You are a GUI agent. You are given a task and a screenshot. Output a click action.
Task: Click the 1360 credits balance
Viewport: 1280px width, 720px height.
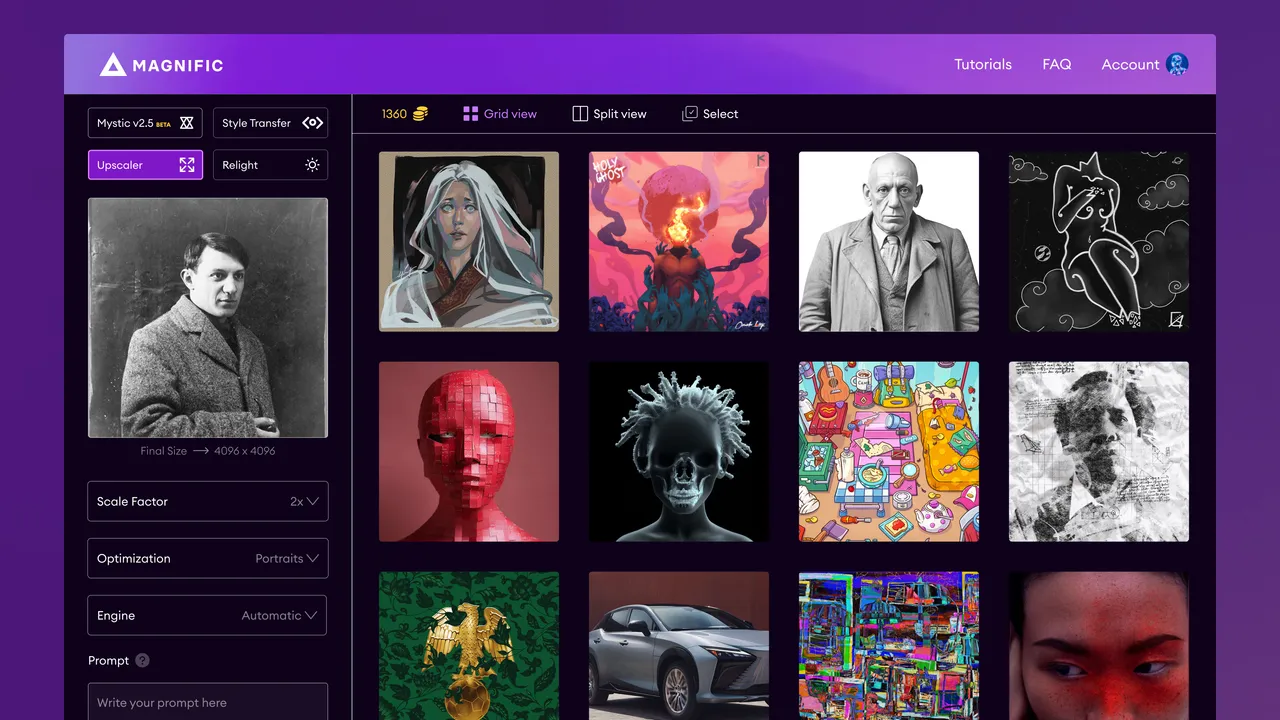(x=394, y=114)
